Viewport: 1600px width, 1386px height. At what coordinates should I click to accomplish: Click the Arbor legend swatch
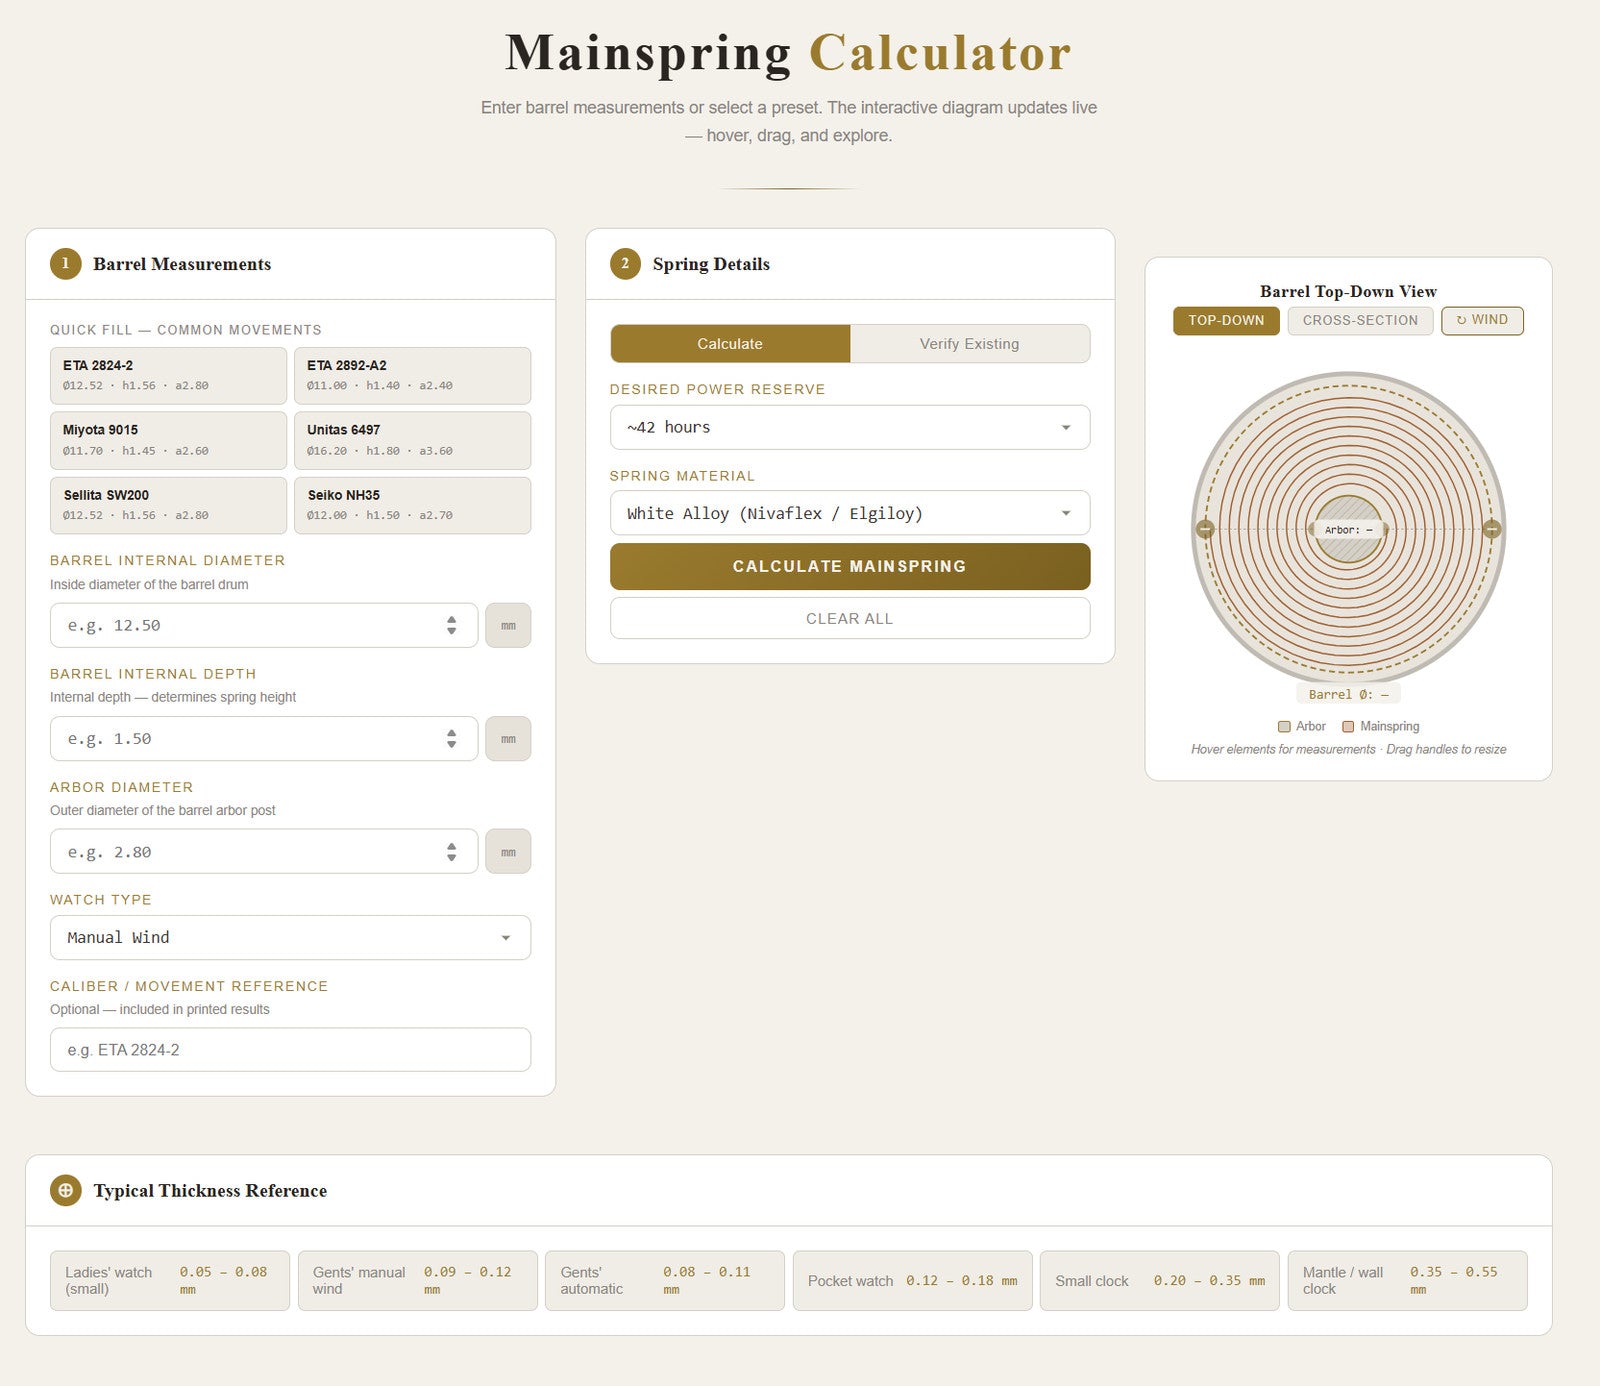(1284, 727)
